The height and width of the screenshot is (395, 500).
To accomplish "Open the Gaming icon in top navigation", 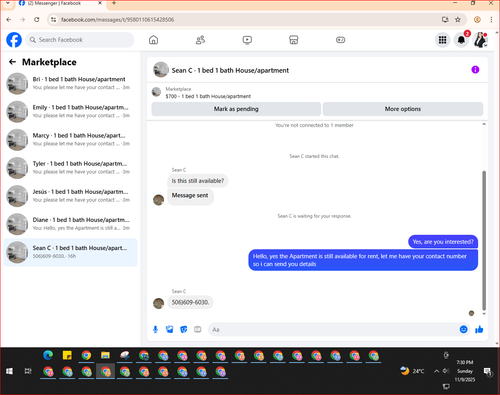I will tap(340, 40).
